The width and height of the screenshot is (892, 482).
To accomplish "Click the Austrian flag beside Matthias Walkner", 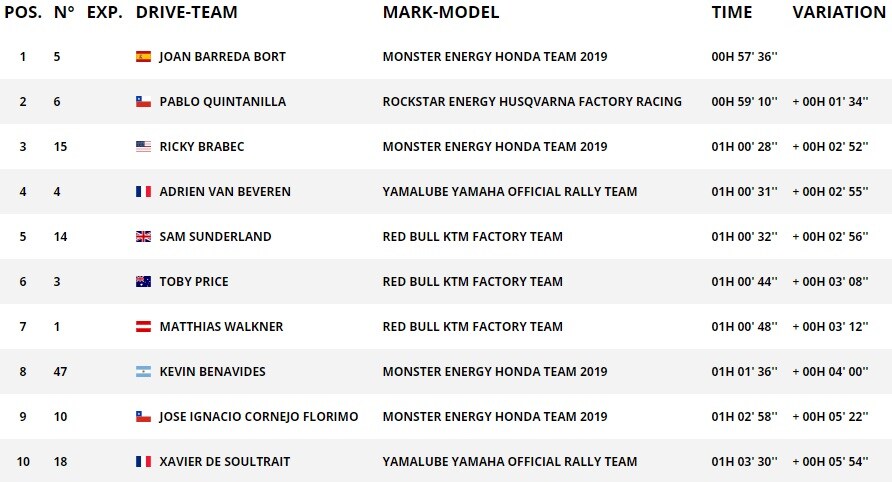I will [143, 326].
